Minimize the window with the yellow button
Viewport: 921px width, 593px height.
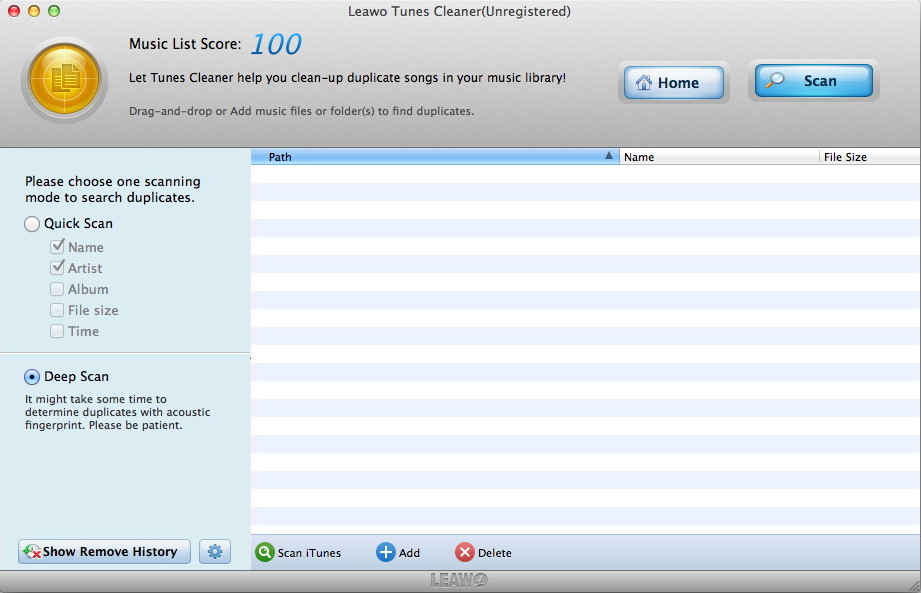click(33, 11)
